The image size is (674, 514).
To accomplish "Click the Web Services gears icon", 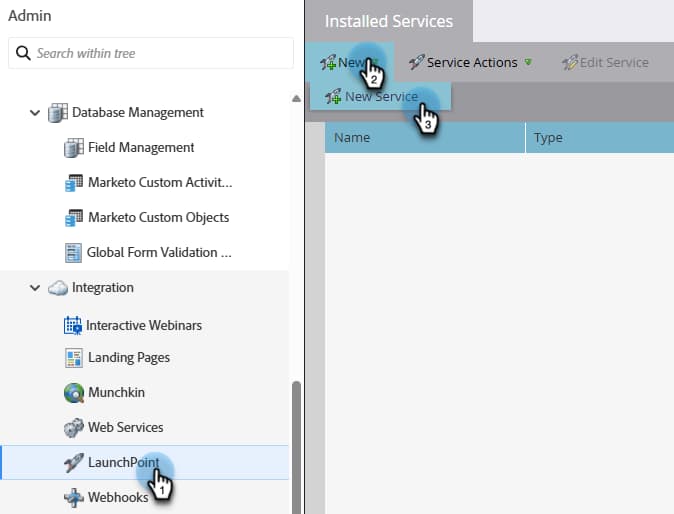I will 74,428.
